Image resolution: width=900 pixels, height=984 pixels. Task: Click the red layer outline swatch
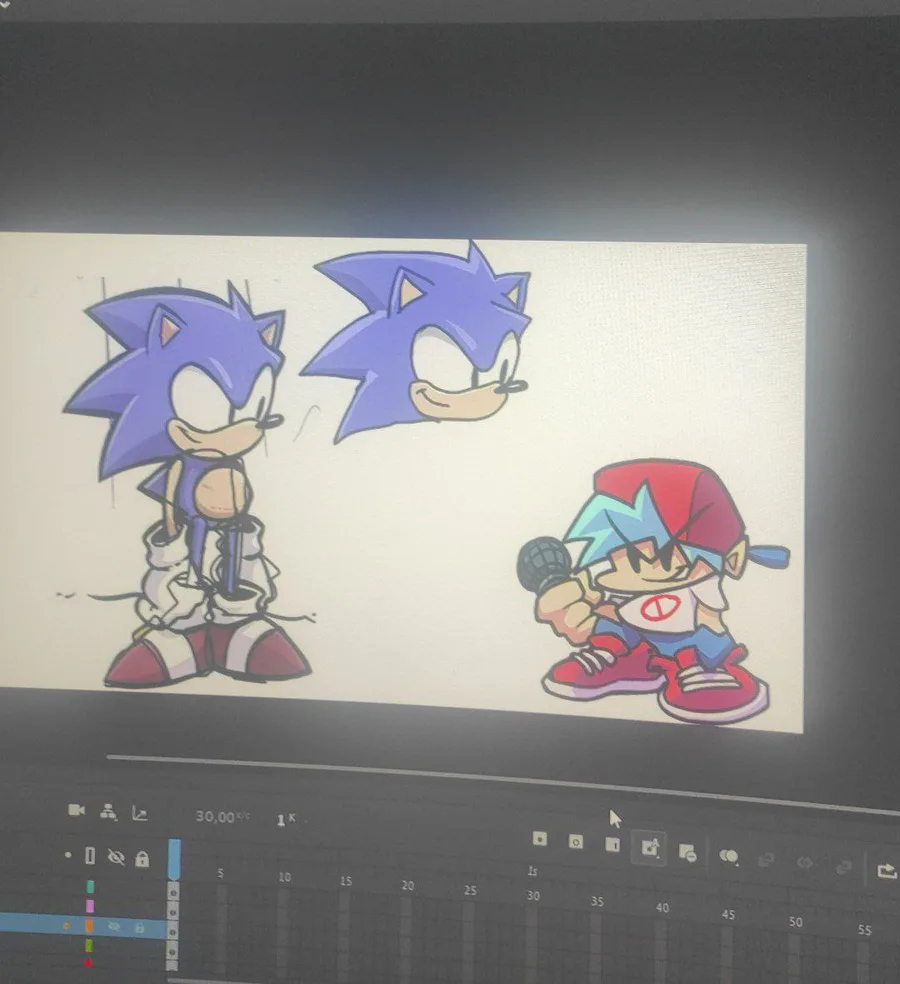[88, 962]
